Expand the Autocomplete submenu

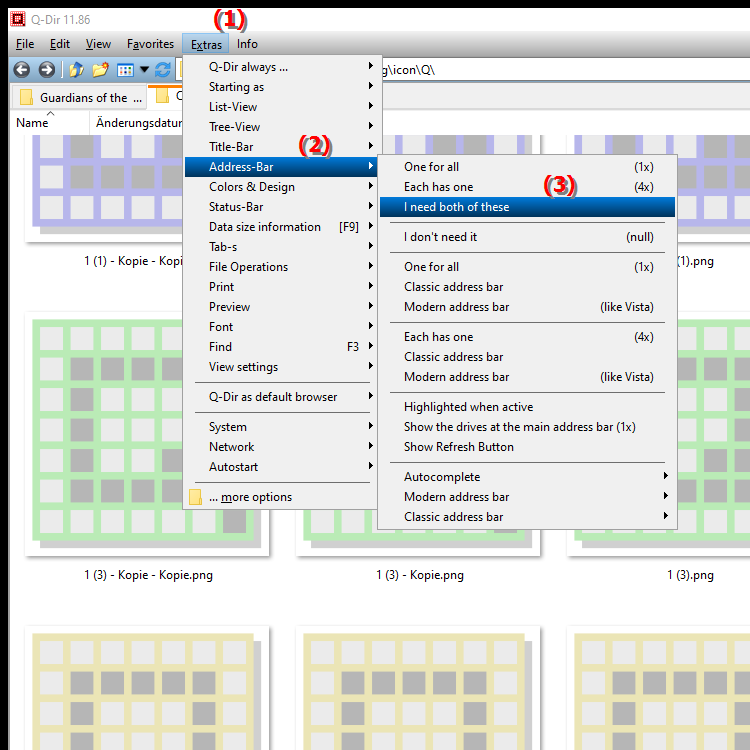(x=527, y=477)
